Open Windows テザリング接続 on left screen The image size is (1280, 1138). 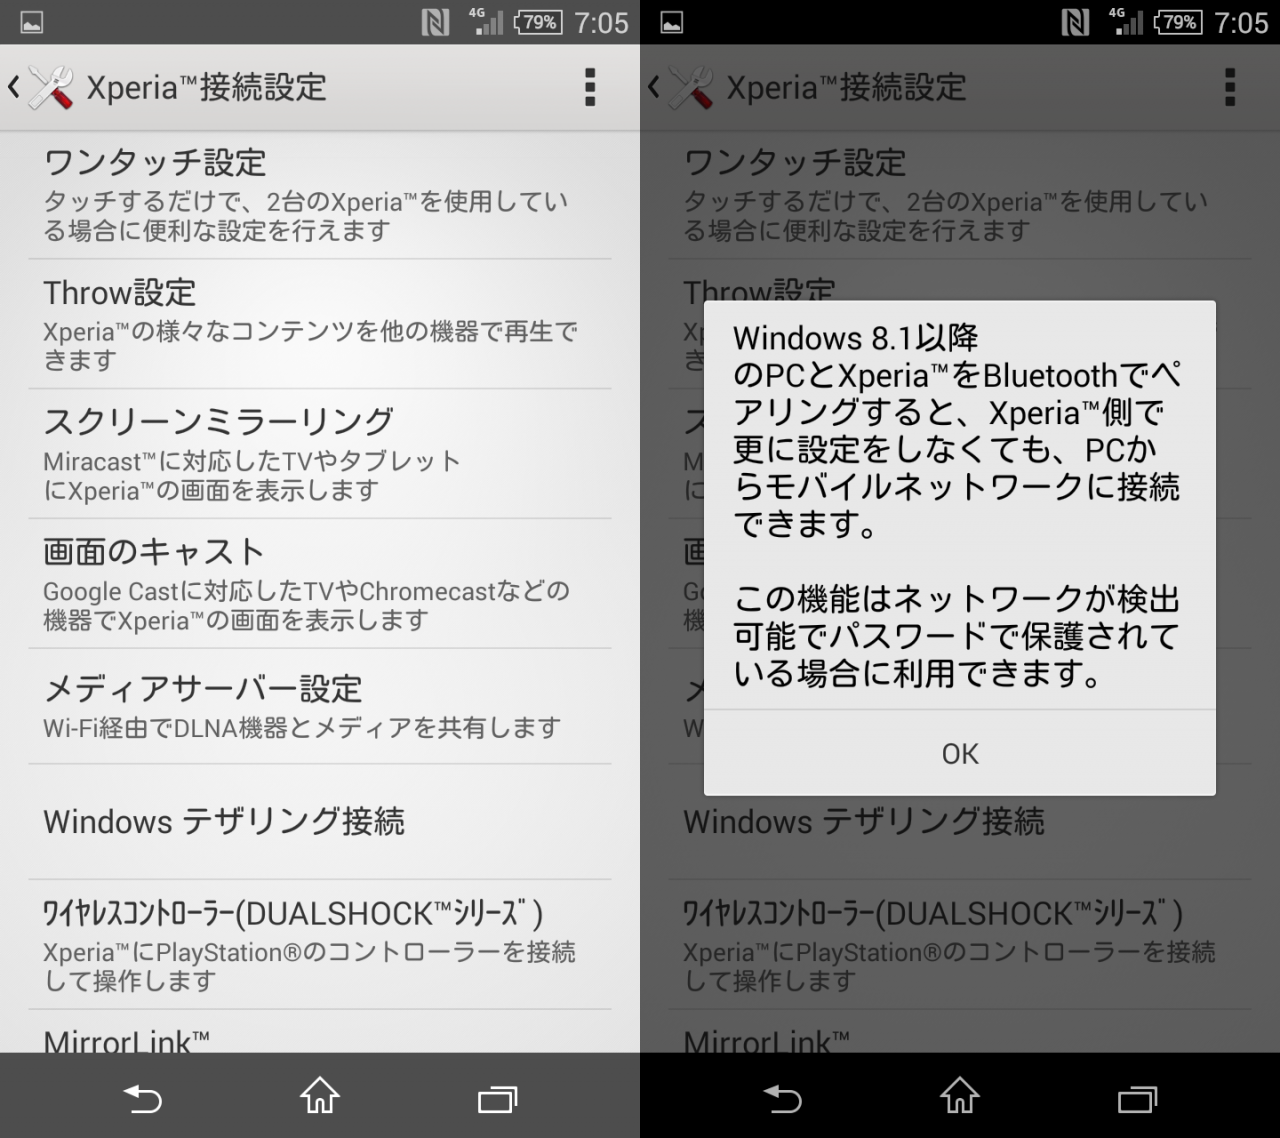coord(320,822)
